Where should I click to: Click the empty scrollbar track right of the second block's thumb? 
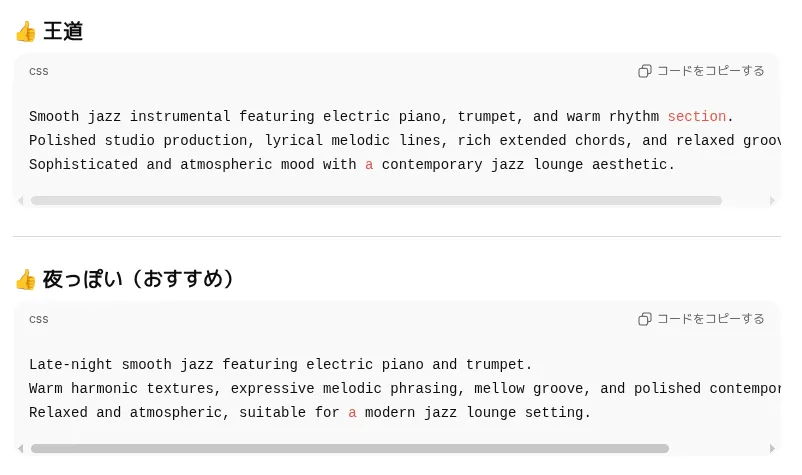(718, 449)
